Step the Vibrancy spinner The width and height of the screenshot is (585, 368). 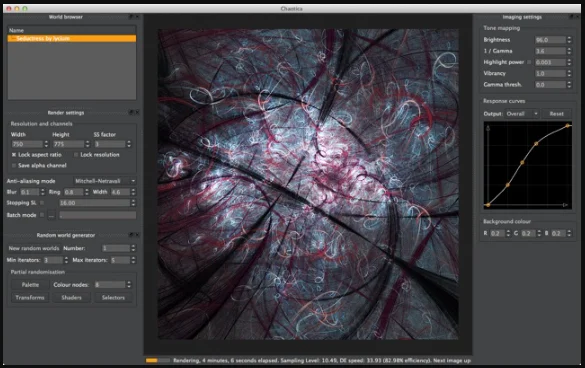tap(569, 74)
